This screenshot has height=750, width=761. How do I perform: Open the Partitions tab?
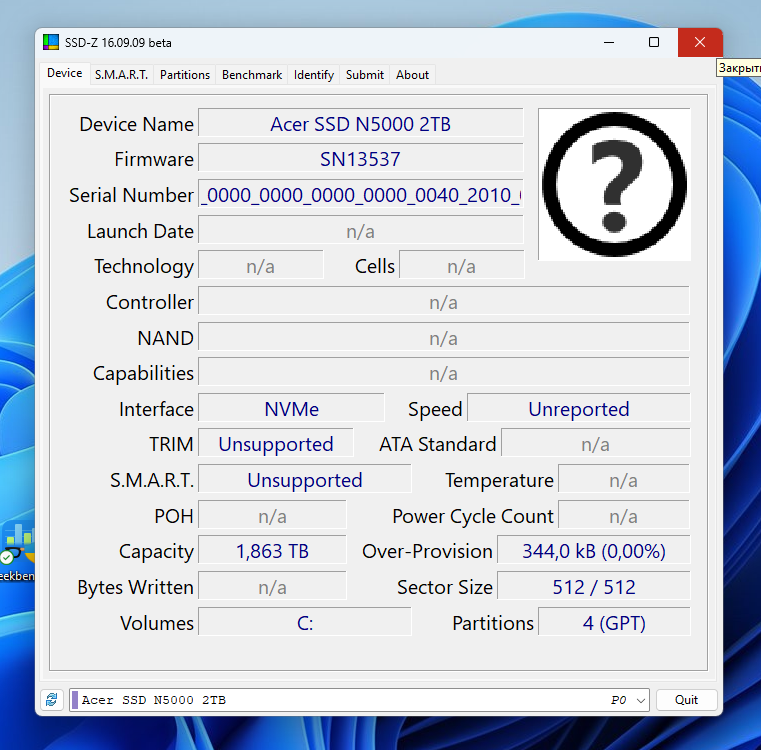(x=185, y=75)
